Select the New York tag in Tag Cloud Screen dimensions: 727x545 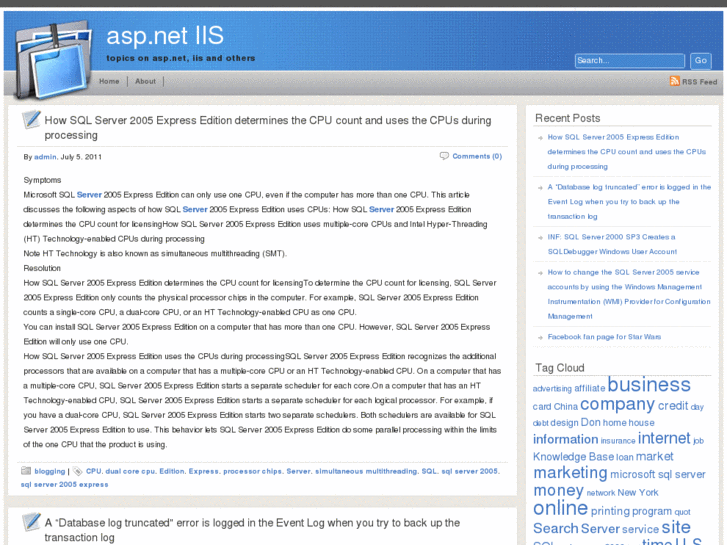click(638, 493)
